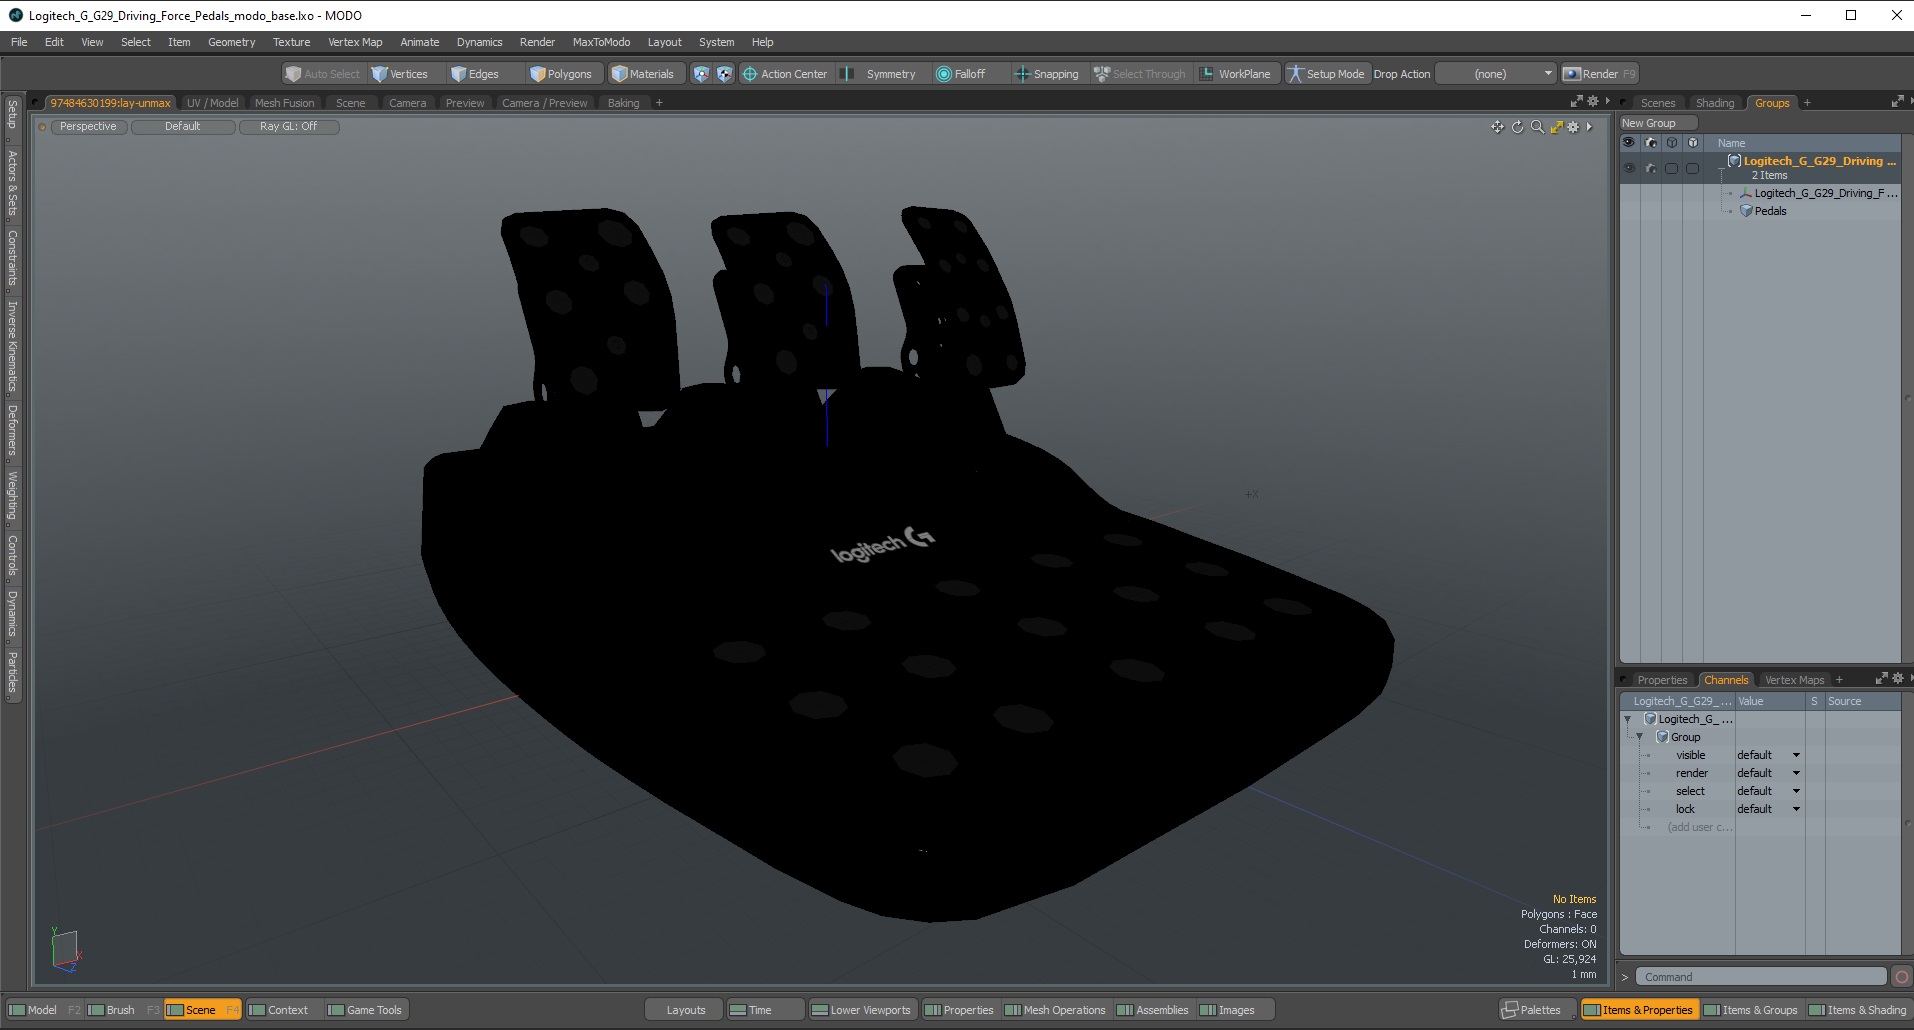The height and width of the screenshot is (1030, 1914).
Task: Open the Drop Action dropdown
Action: point(1495,74)
